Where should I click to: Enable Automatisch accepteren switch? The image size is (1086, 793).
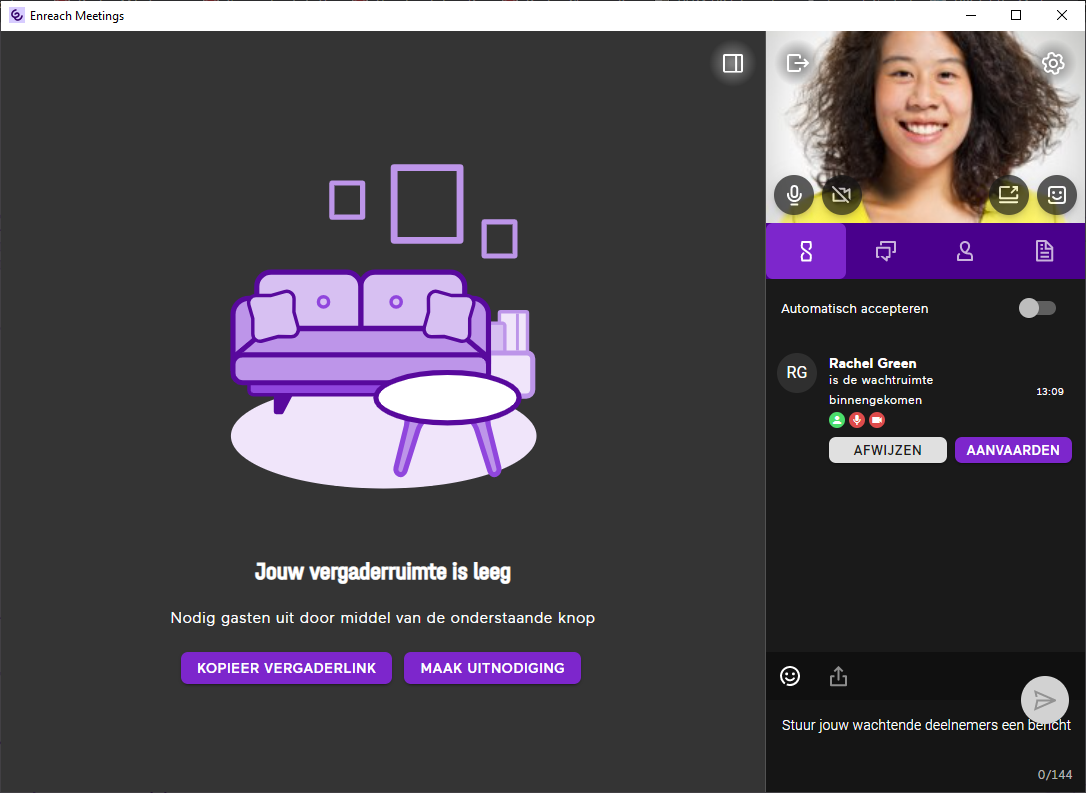click(1037, 308)
